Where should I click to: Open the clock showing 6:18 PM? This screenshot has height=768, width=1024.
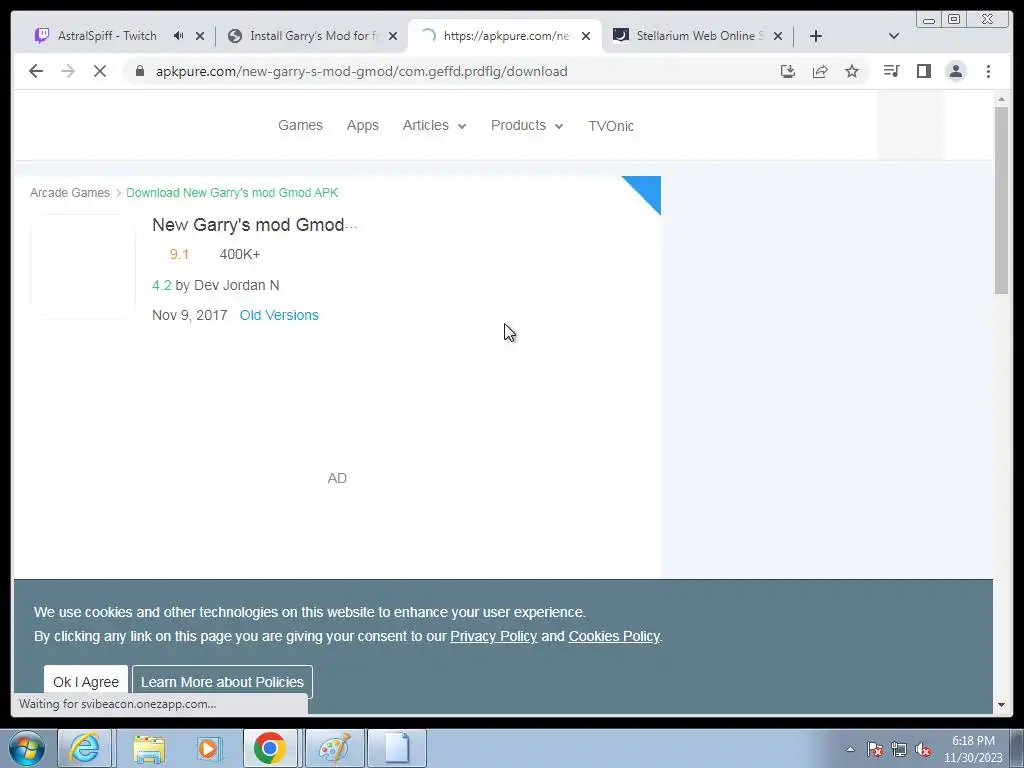pos(973,748)
